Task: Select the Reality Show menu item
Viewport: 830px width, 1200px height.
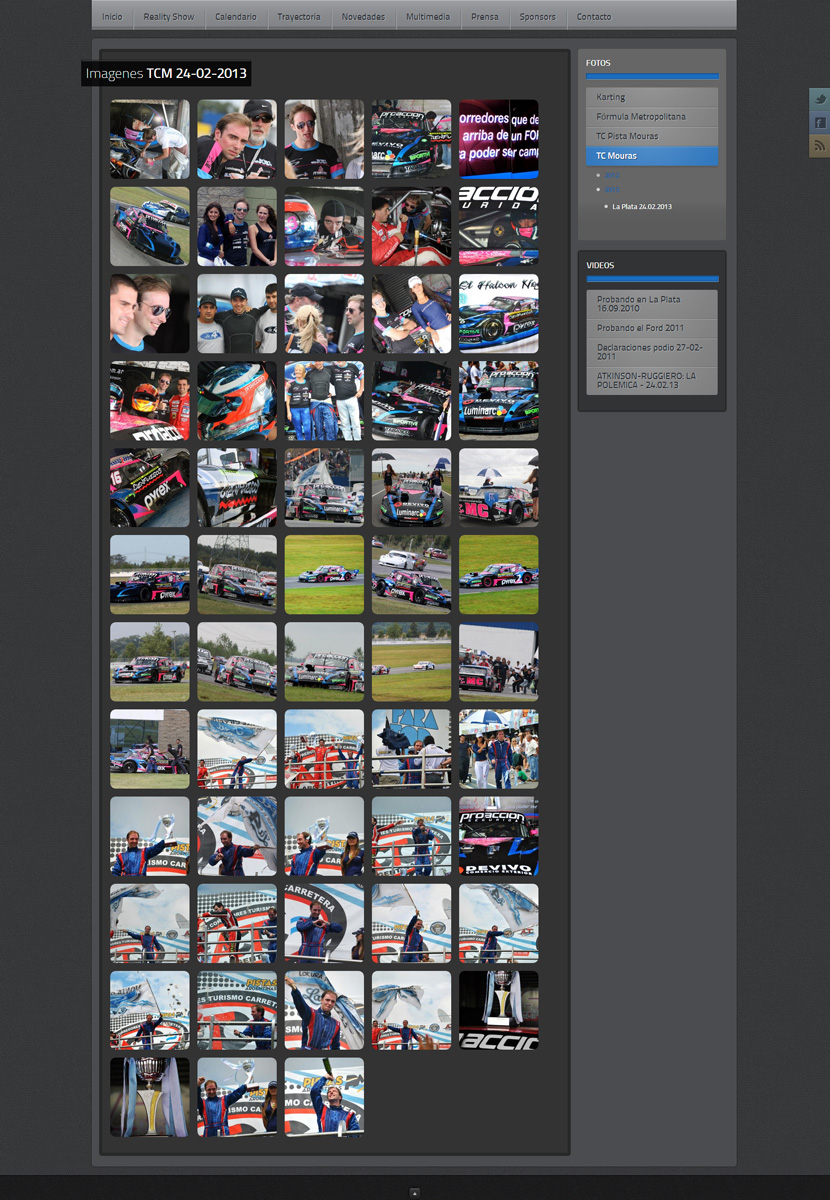Action: (169, 17)
